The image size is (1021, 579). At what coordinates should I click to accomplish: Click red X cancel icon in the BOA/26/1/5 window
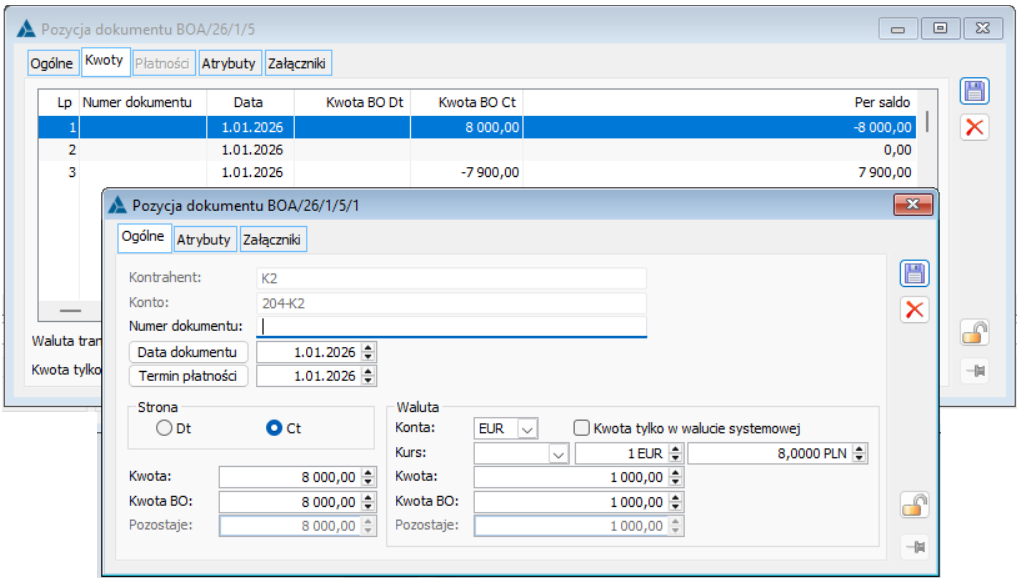[974, 127]
